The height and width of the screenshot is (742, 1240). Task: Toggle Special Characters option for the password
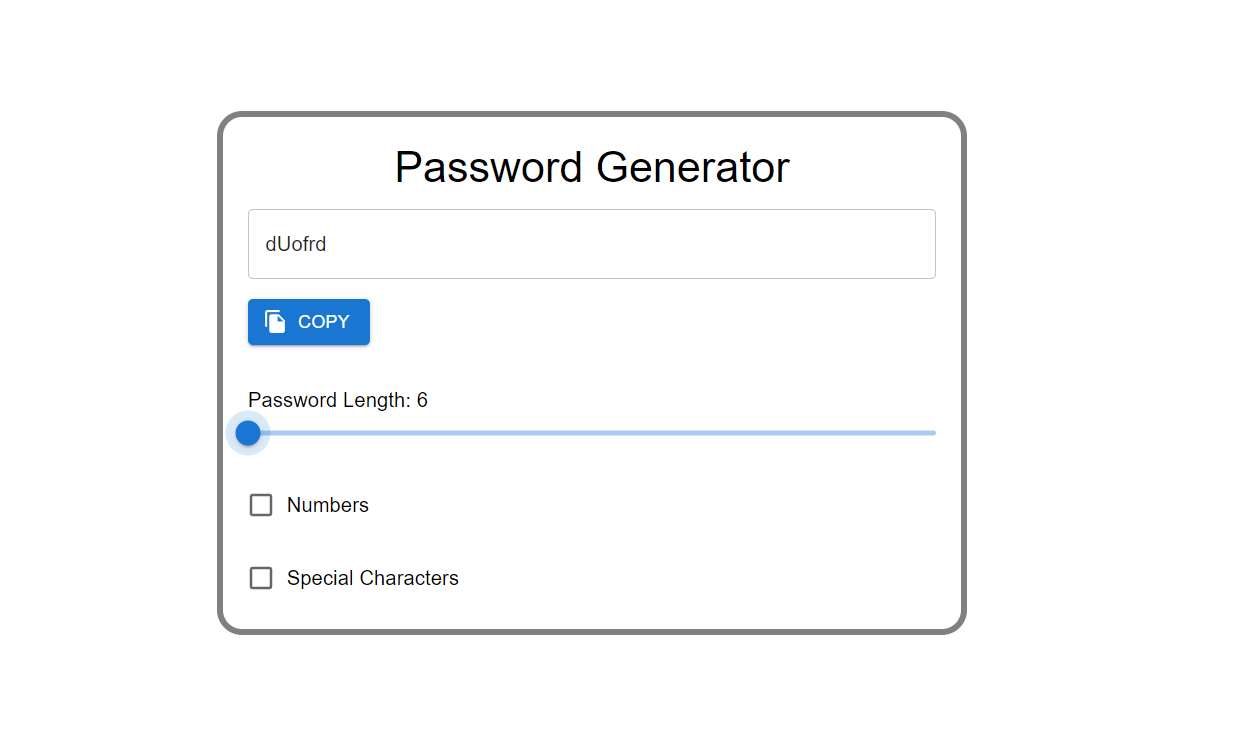[260, 578]
